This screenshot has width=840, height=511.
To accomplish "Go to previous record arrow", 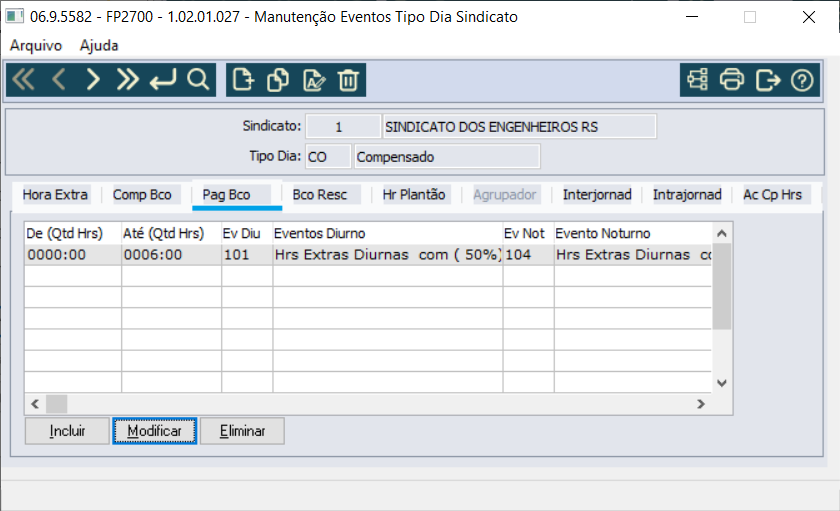I will tap(58, 80).
